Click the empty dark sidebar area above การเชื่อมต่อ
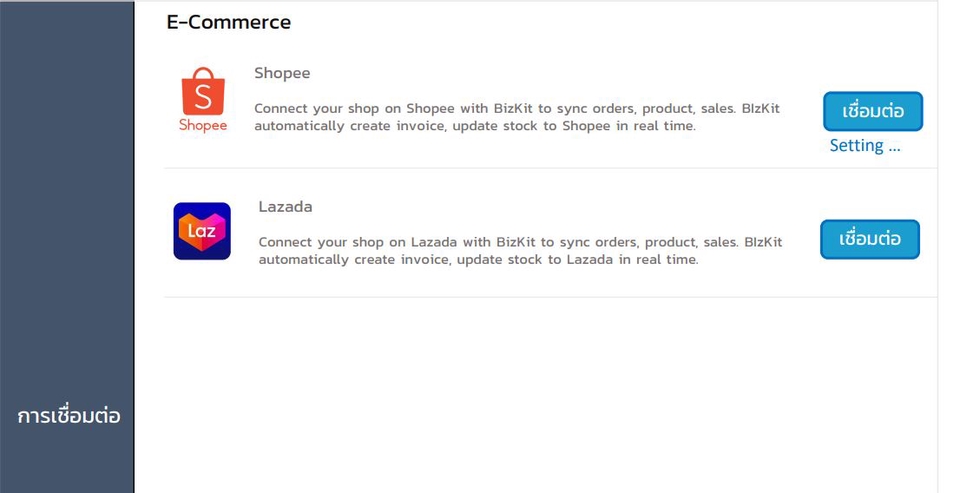 [x=67, y=196]
